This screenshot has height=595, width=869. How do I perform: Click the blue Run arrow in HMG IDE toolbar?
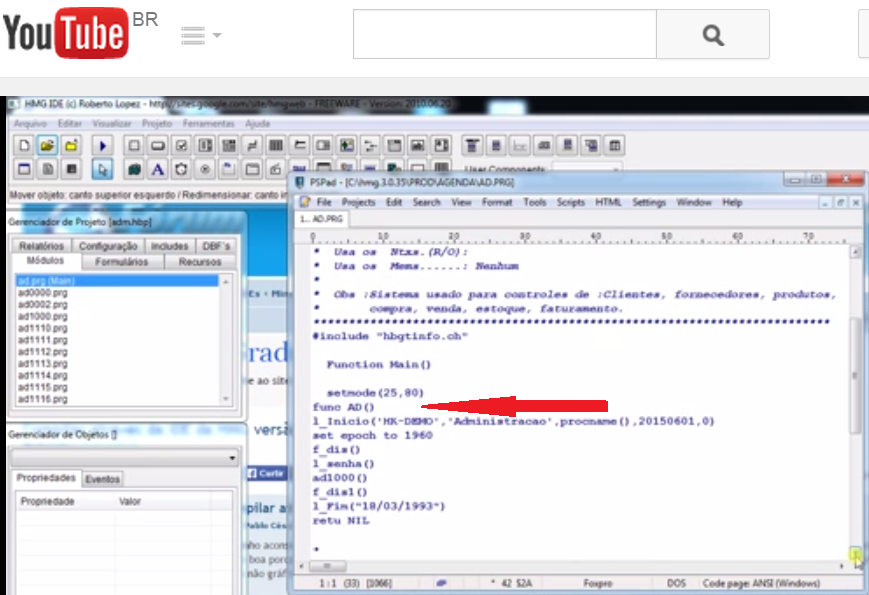click(103, 146)
